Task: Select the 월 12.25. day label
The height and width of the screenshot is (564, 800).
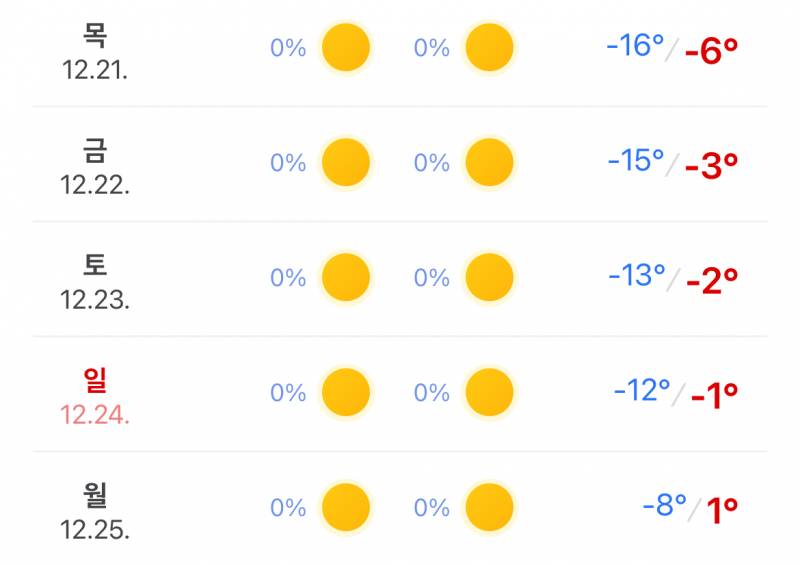Action: pos(95,510)
